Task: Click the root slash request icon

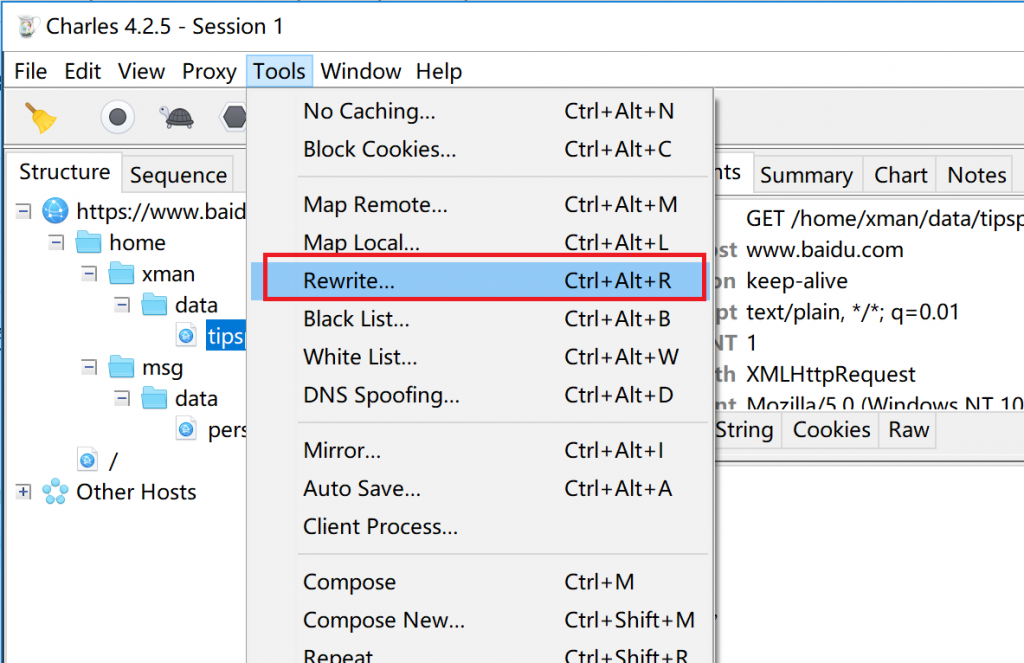Action: (88, 461)
